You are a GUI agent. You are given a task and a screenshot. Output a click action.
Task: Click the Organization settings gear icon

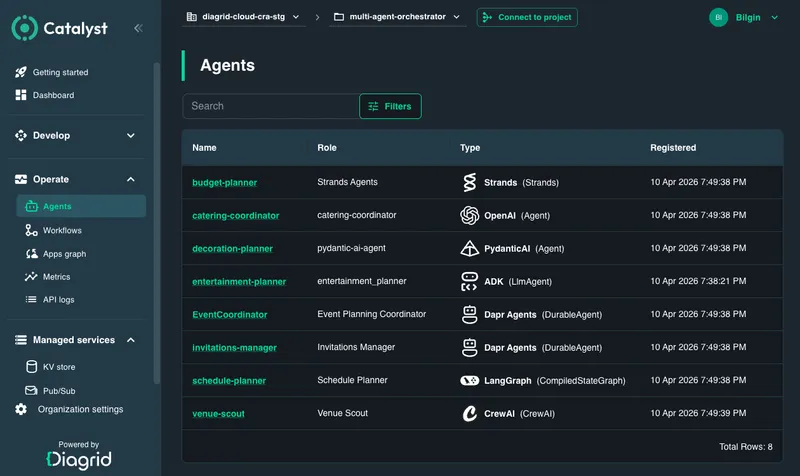click(x=21, y=409)
